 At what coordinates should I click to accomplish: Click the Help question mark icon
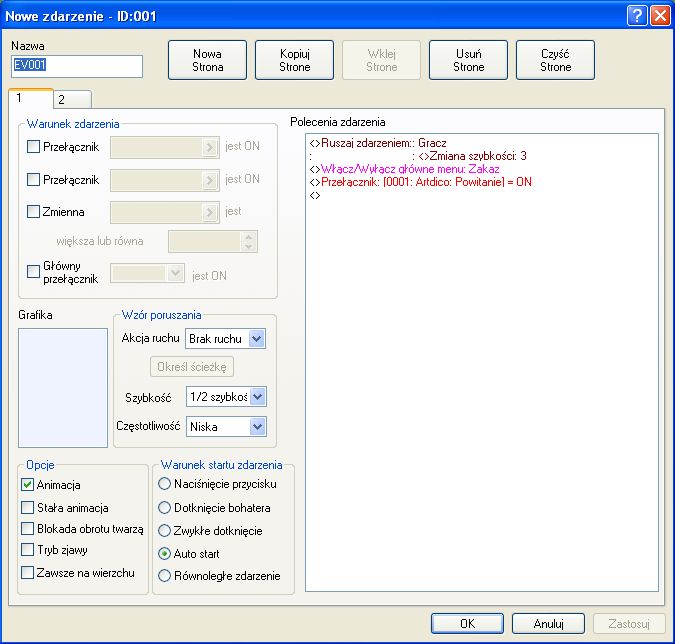[x=637, y=16]
